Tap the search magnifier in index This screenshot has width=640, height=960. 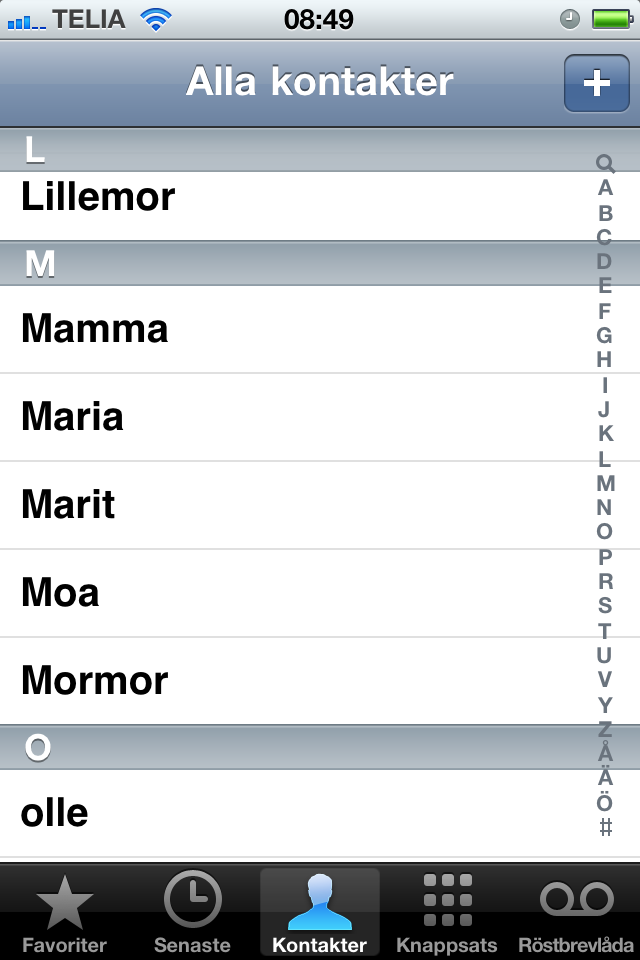click(604, 163)
